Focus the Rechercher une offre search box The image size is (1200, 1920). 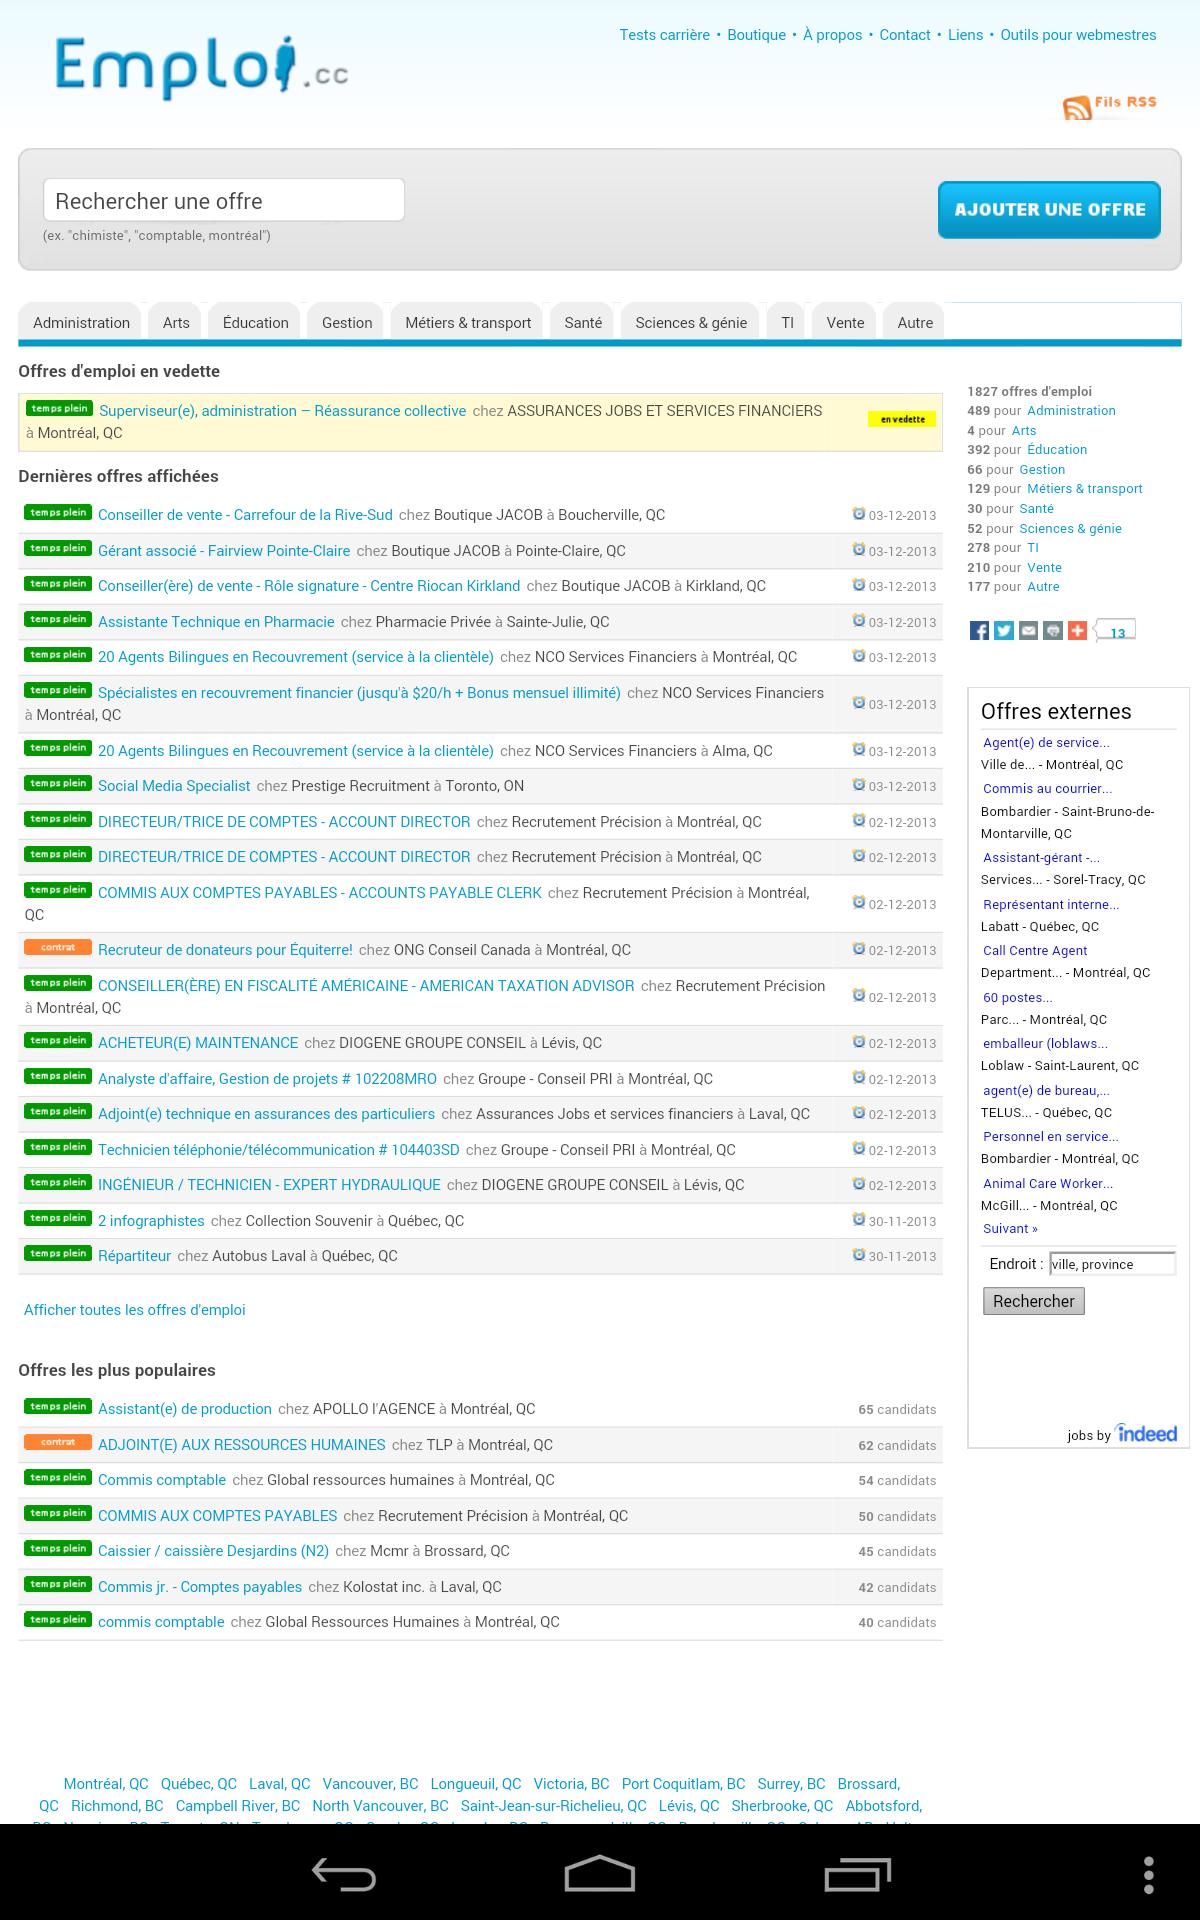pyautogui.click(x=224, y=201)
